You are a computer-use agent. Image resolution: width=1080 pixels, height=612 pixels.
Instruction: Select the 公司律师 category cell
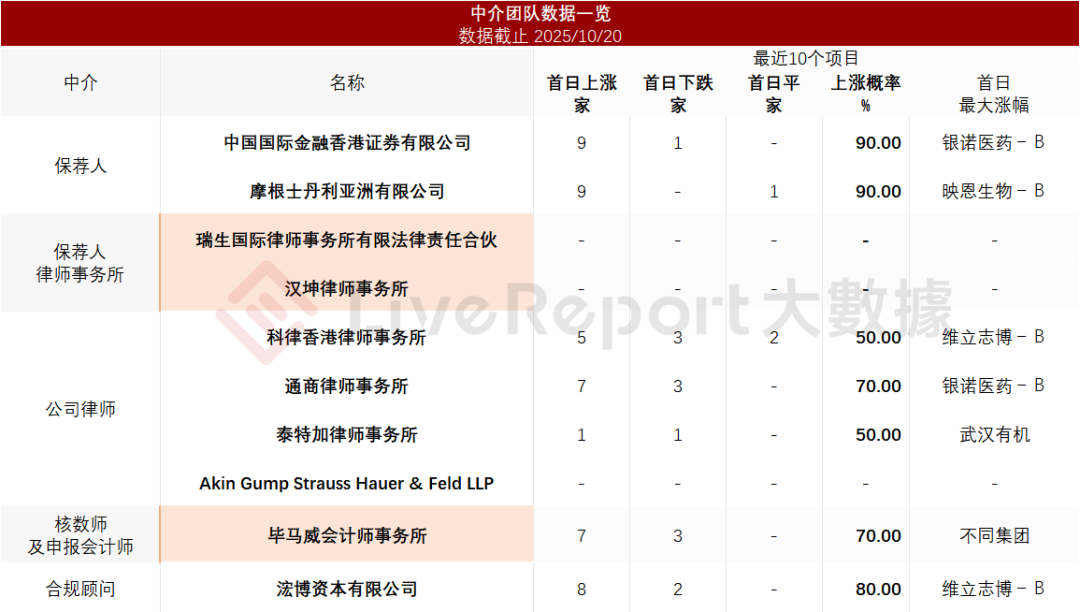(x=81, y=410)
